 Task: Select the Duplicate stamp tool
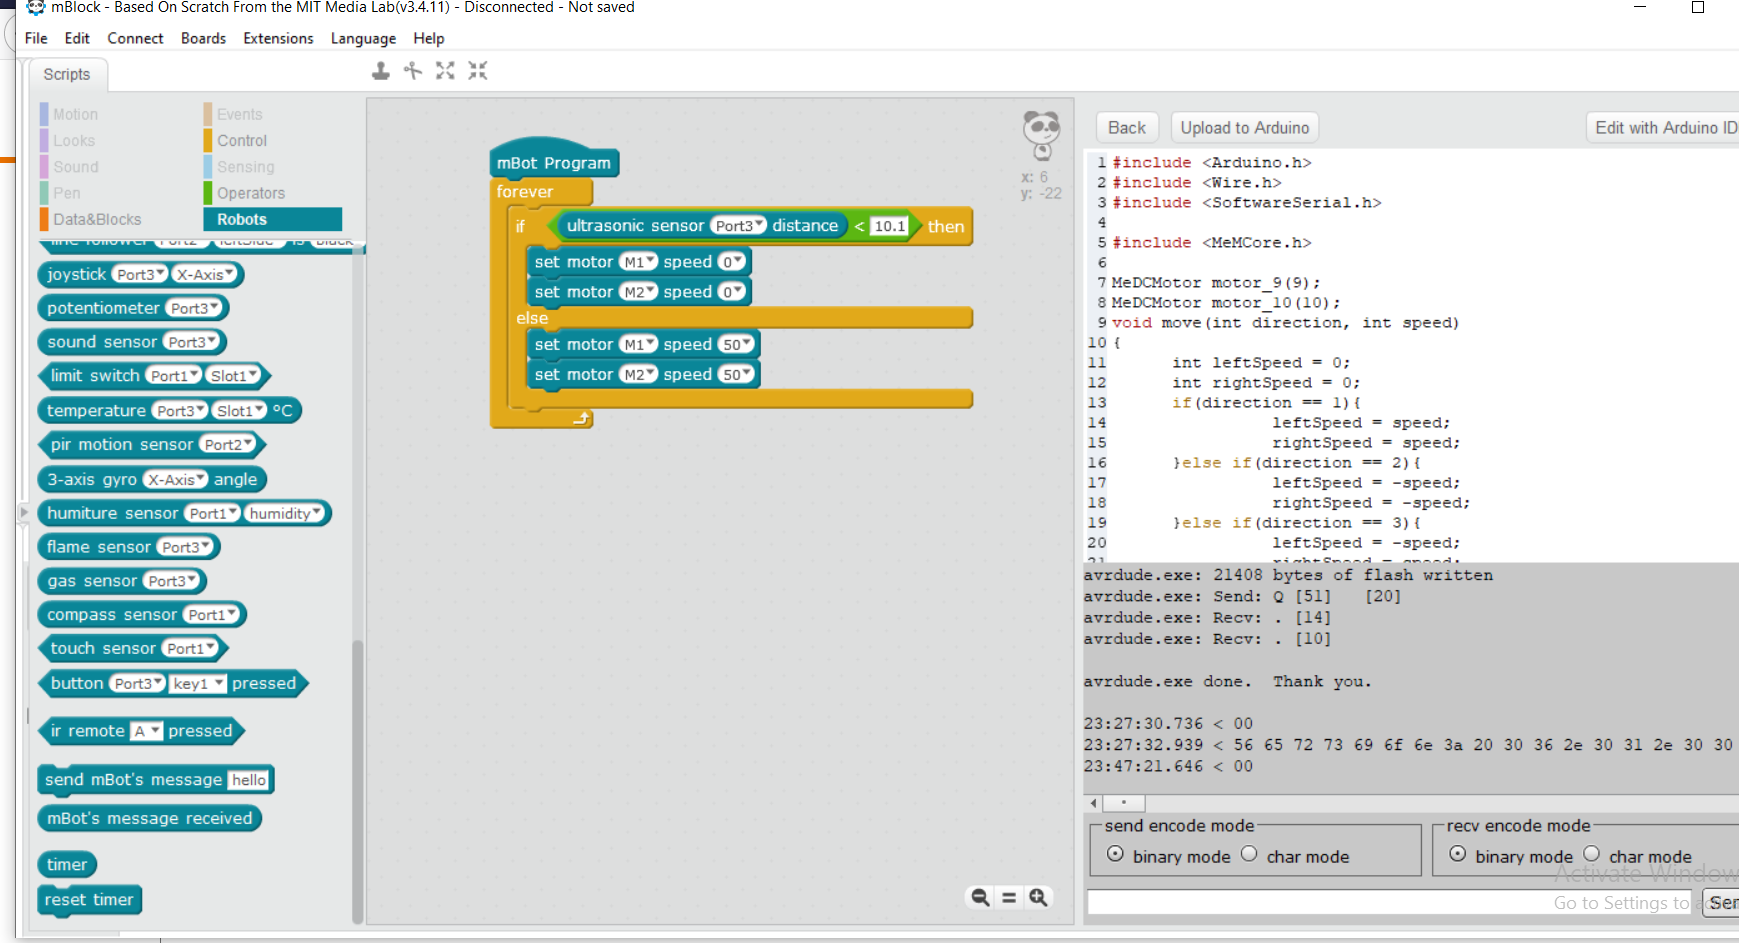(x=380, y=71)
